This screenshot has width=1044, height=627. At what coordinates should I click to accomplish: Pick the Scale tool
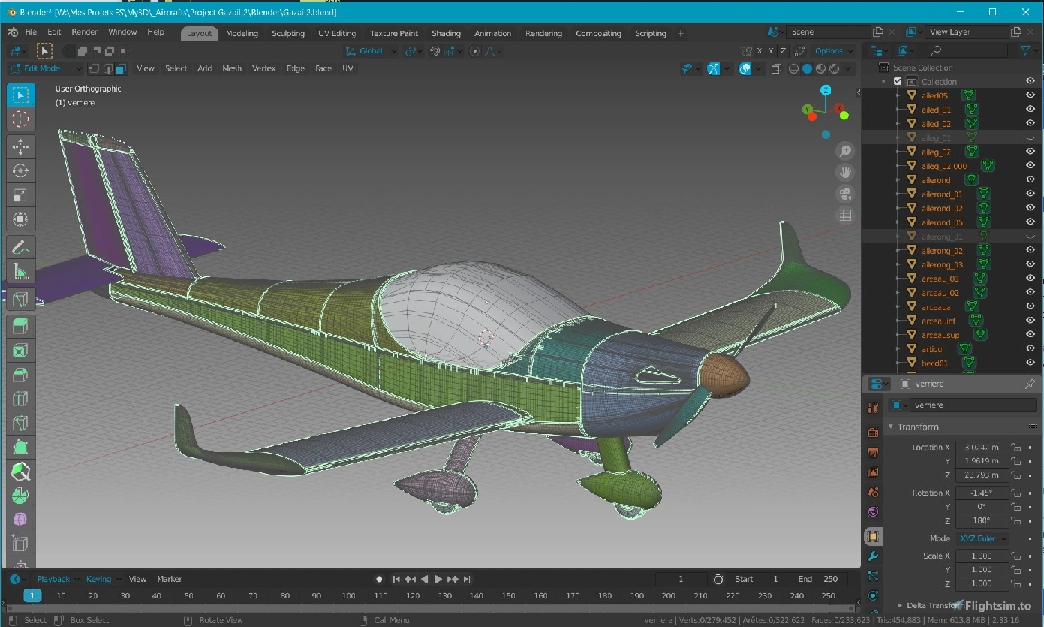[x=21, y=195]
